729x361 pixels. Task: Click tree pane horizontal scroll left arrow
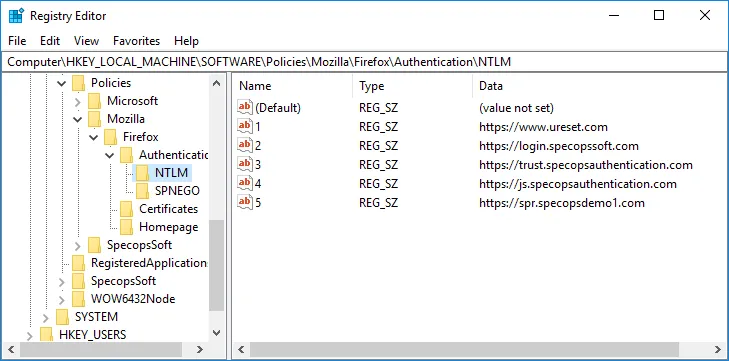[x=12, y=349]
